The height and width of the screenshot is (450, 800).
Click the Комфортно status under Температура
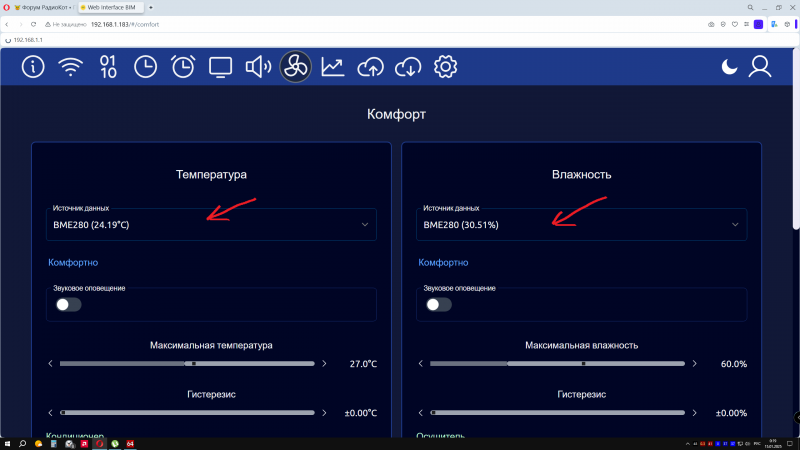tap(73, 263)
